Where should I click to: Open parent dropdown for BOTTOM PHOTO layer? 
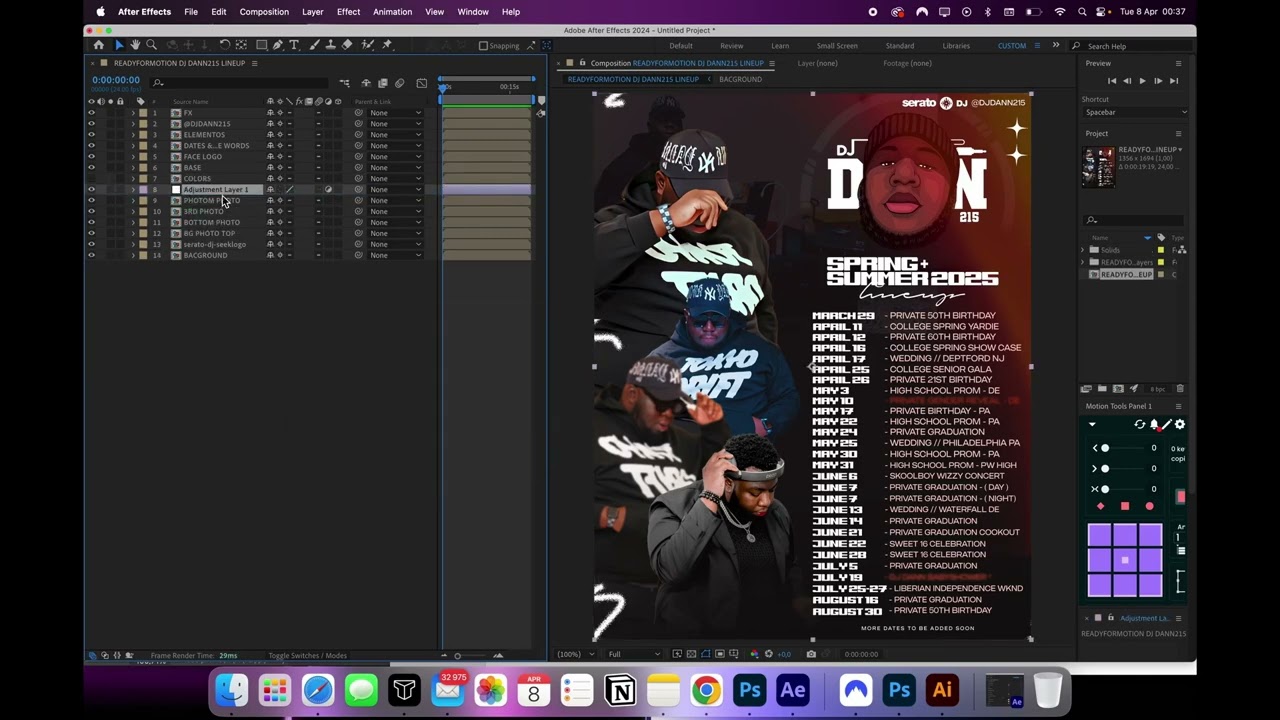coord(395,222)
